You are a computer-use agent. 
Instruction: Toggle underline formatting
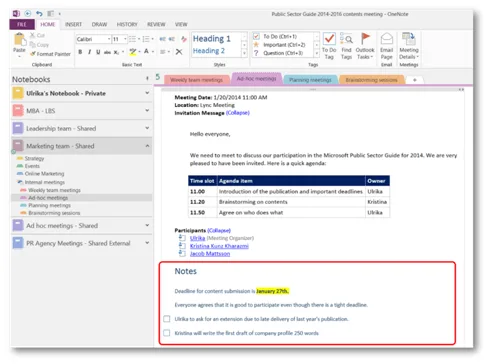[98, 52]
